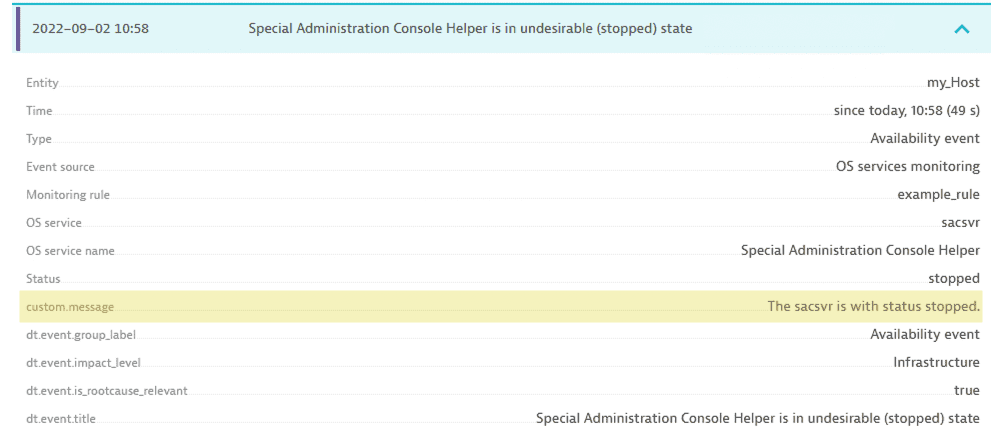Click the purple severity bar on the header
This screenshot has width=991, height=440.
pyautogui.click(x=17, y=29)
